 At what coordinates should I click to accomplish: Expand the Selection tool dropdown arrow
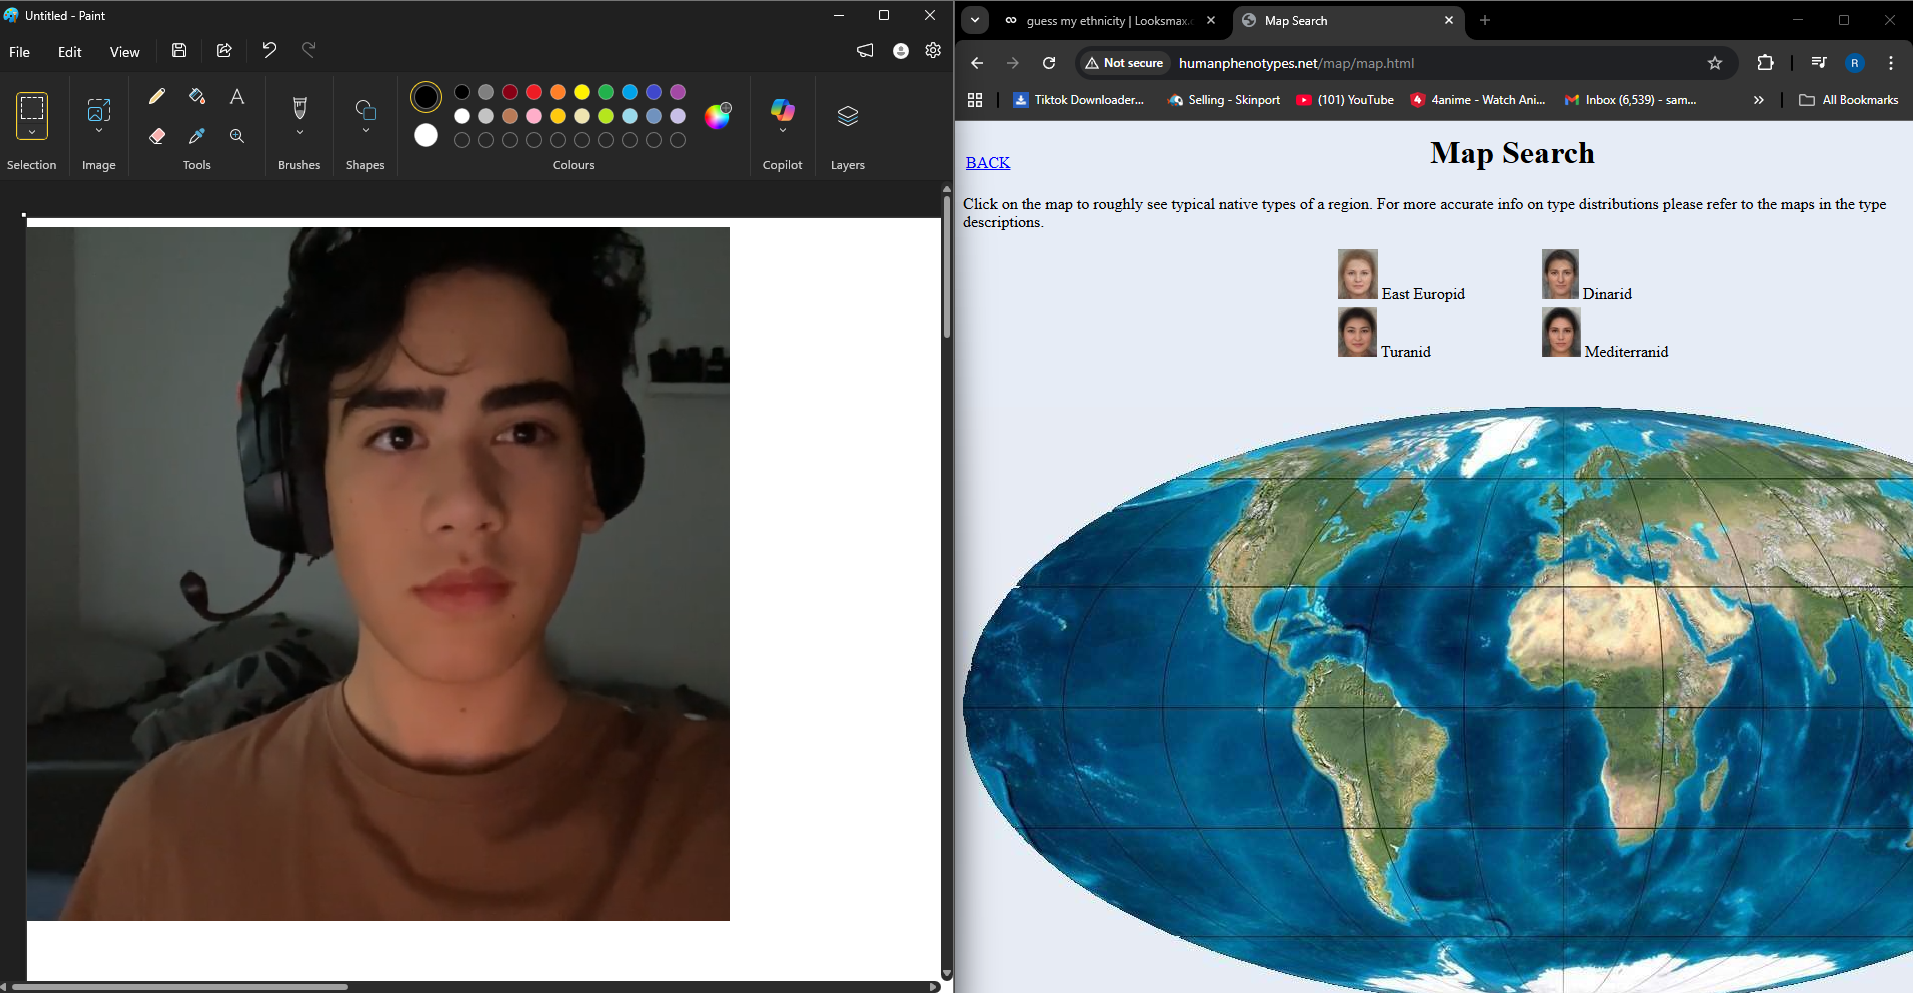(32, 132)
